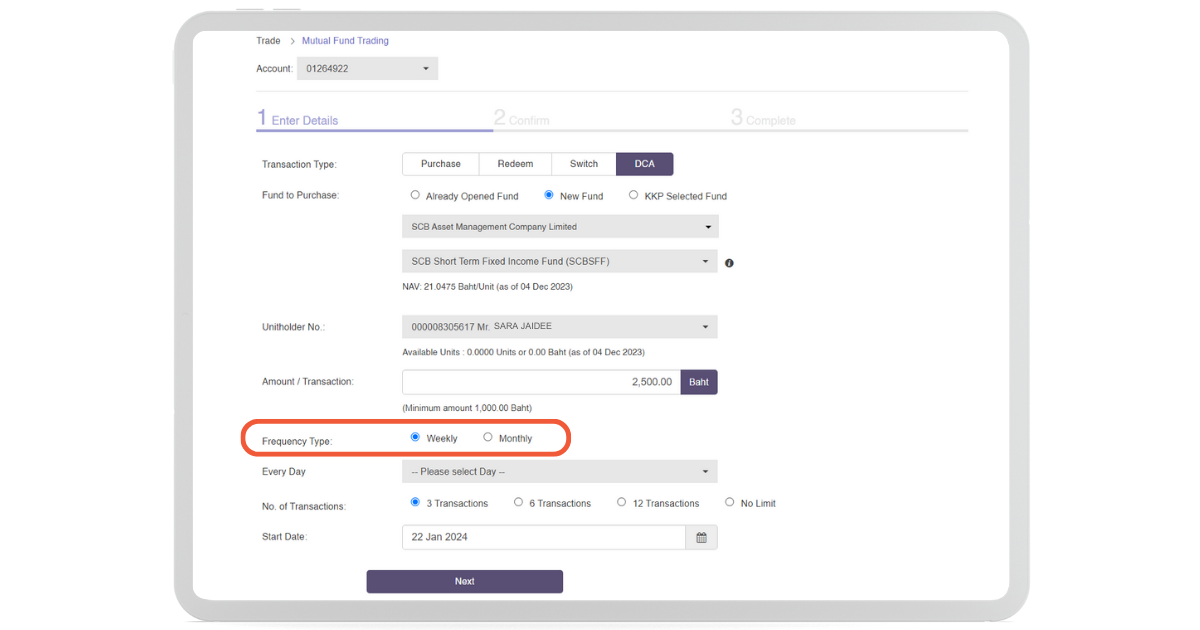Select the Switch transaction type

[583, 164]
